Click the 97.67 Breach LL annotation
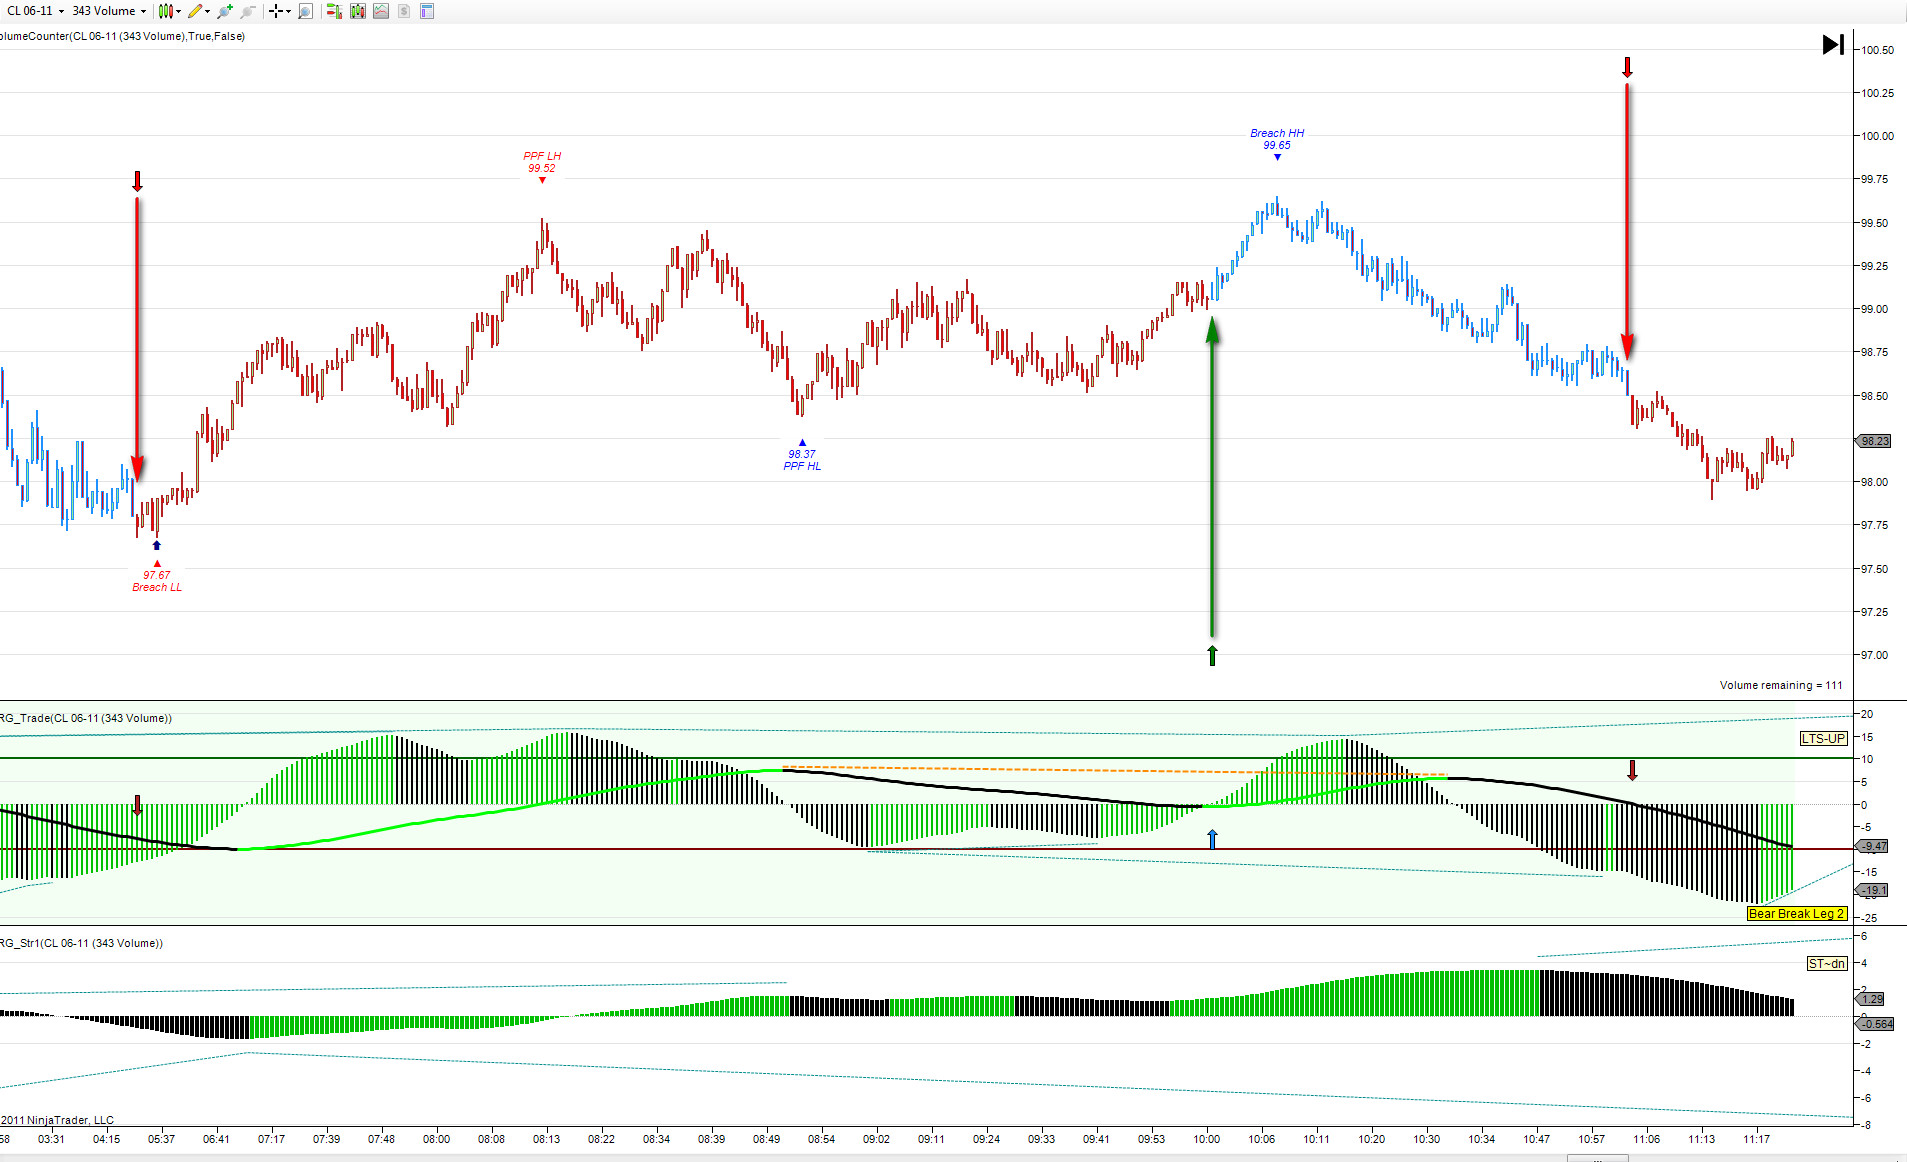Screen dimensions: 1907x1162 (157, 581)
